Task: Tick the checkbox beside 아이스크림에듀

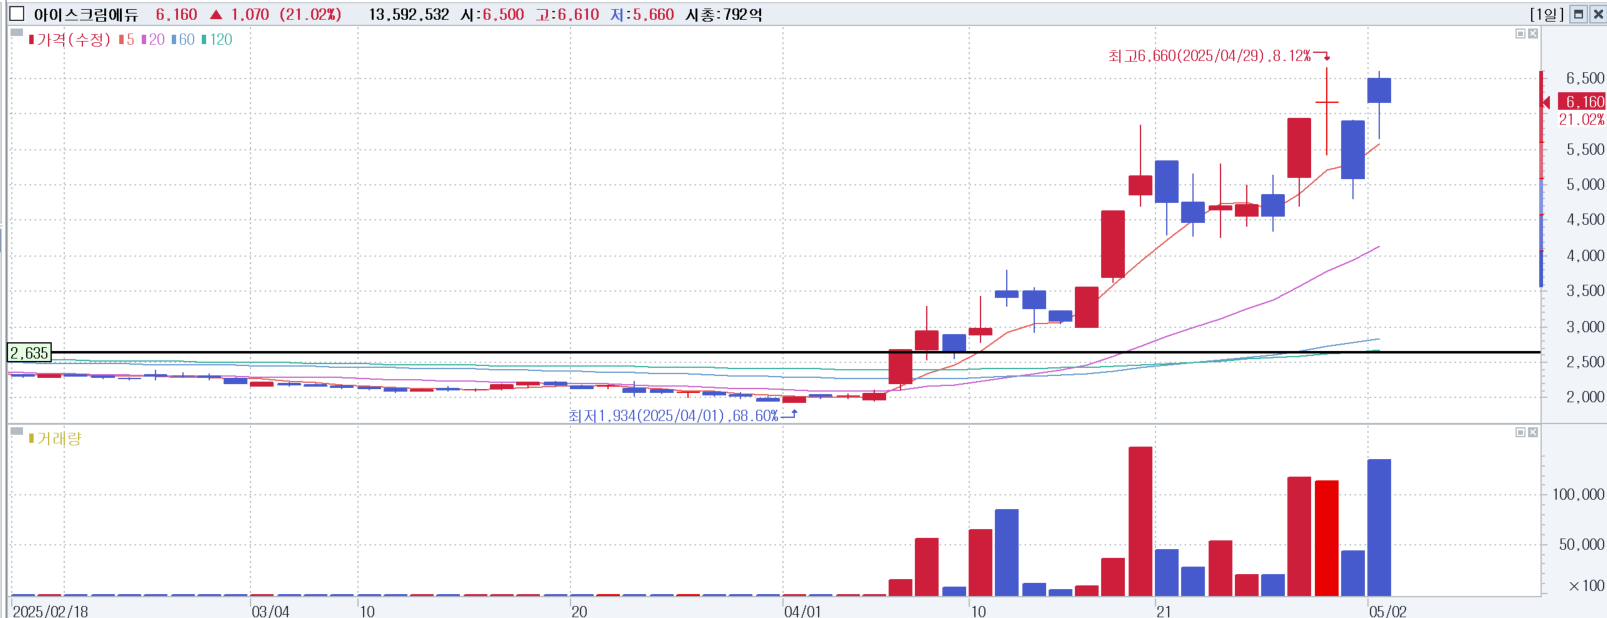Action: [16, 14]
